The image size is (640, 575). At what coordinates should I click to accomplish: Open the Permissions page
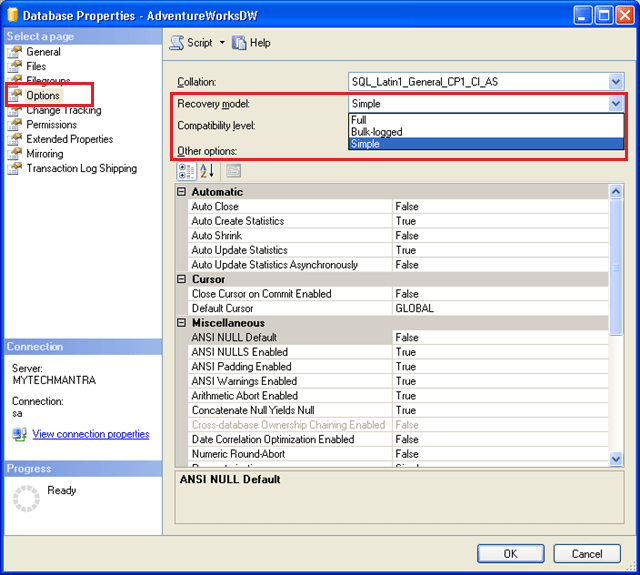click(x=51, y=124)
